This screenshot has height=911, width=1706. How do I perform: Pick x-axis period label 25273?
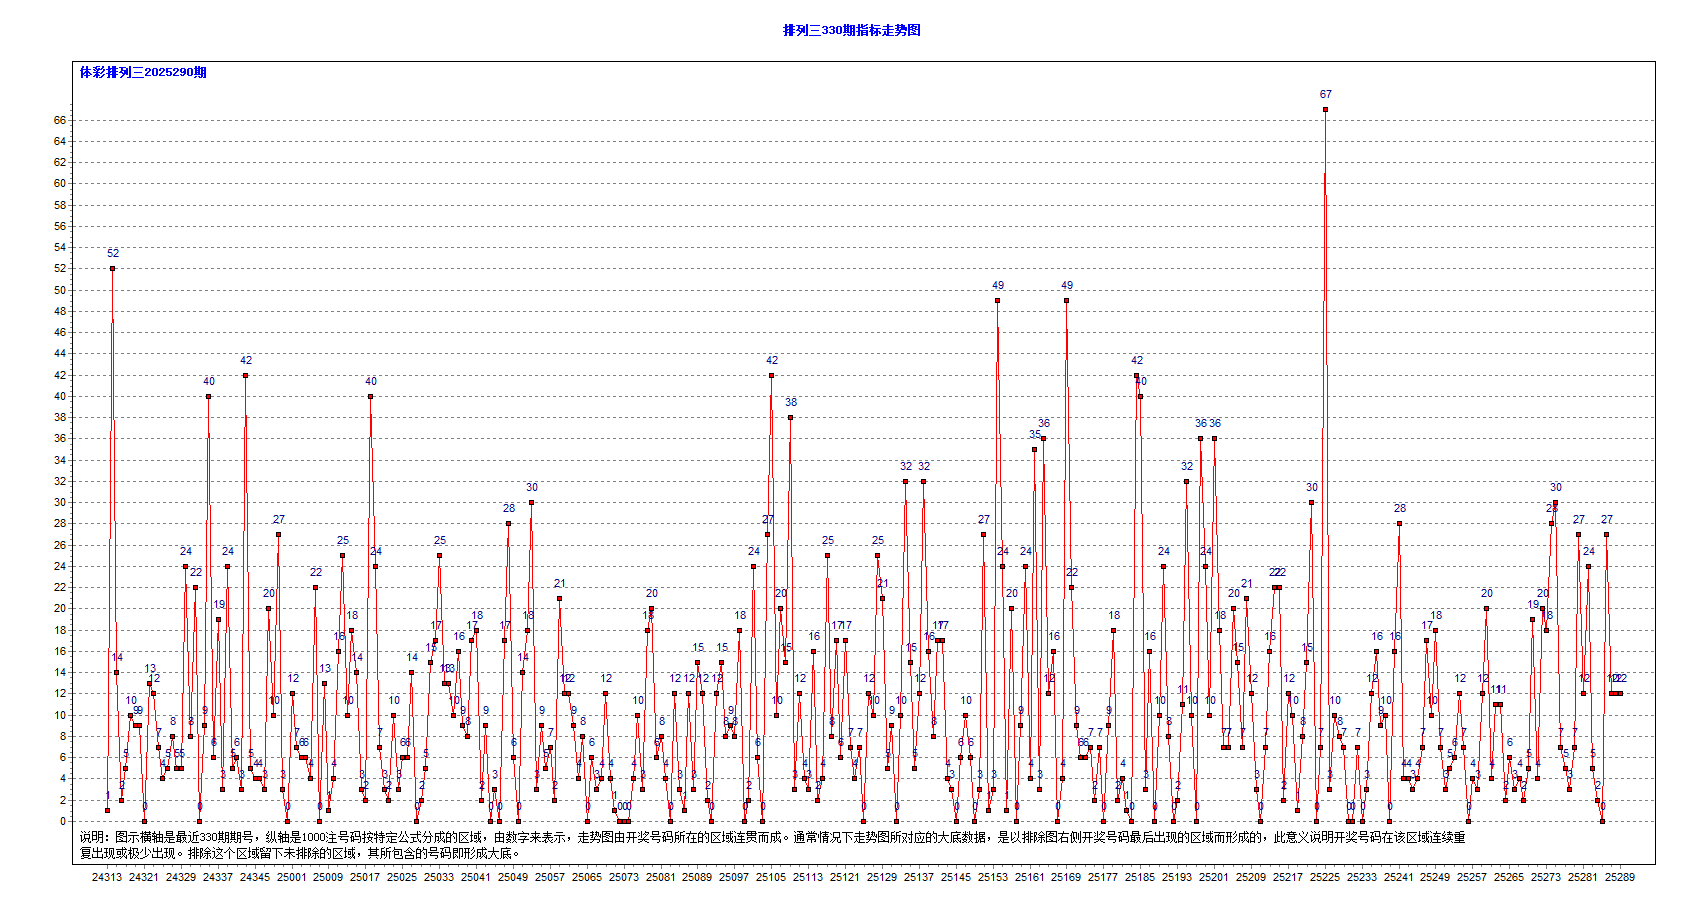tap(1546, 877)
